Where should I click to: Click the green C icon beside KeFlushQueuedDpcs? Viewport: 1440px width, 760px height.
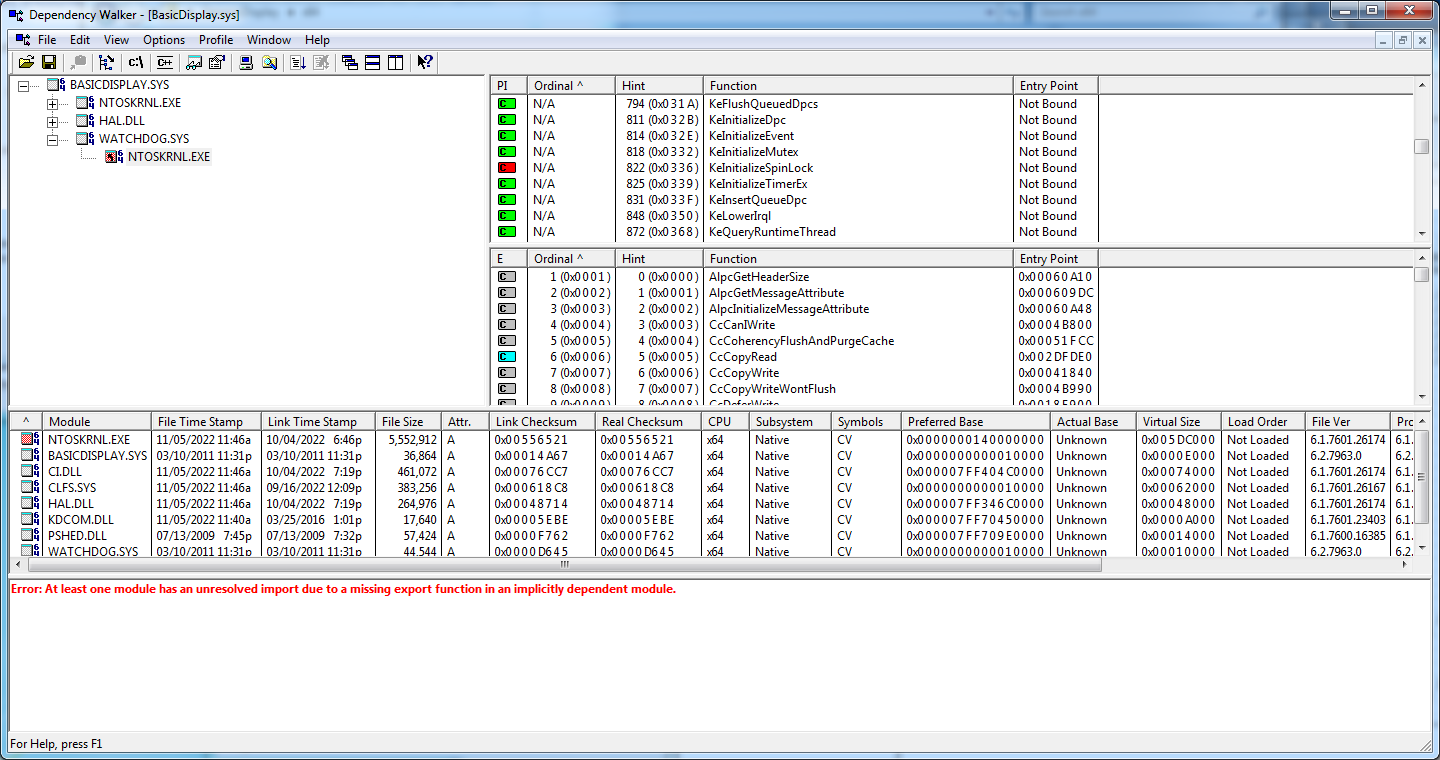click(x=507, y=104)
